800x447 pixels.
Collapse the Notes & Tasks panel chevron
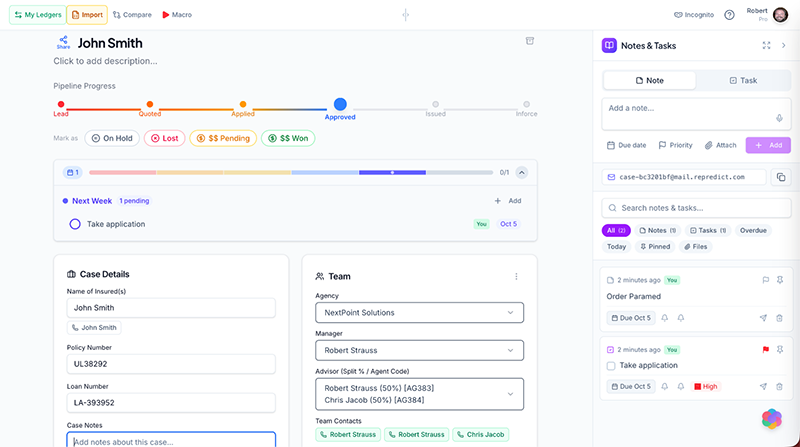(784, 45)
